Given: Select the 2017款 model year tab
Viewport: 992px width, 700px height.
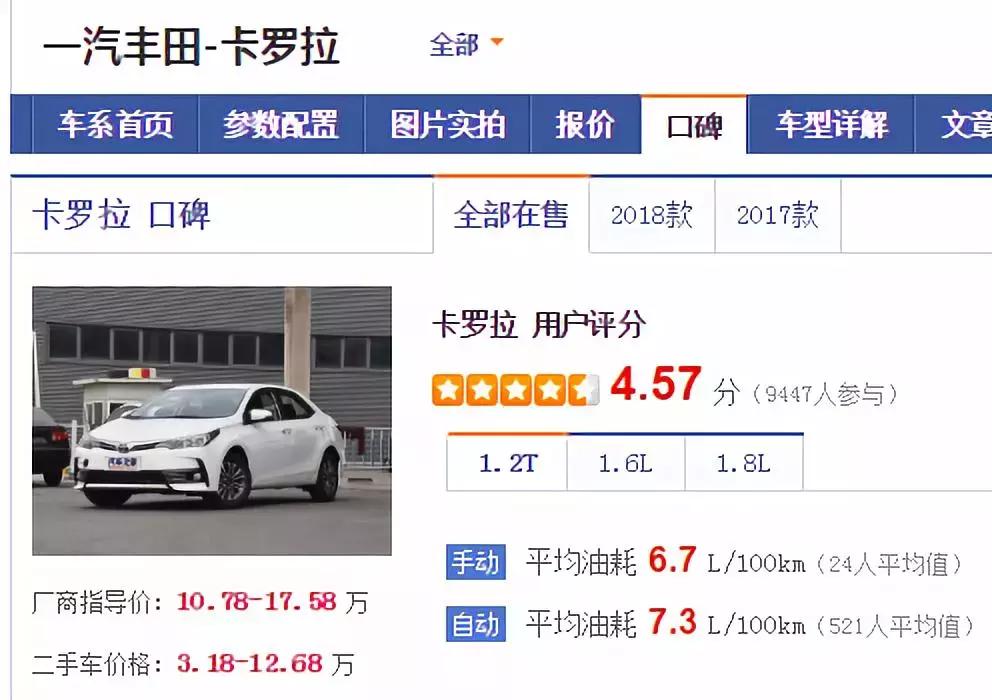Looking at the screenshot, I should [x=777, y=215].
